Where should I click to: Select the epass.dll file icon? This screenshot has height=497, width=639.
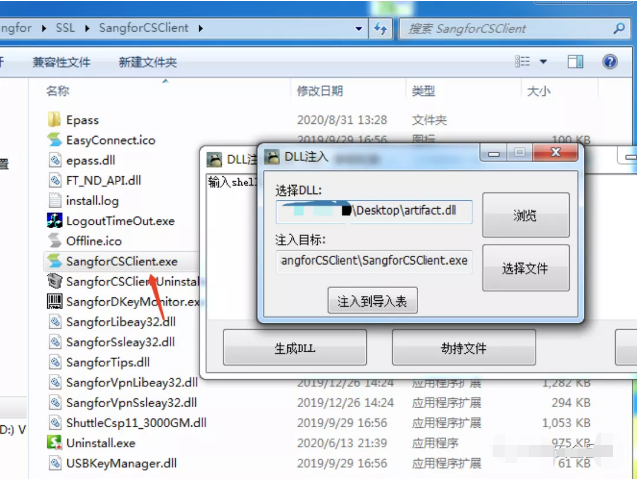(55, 160)
